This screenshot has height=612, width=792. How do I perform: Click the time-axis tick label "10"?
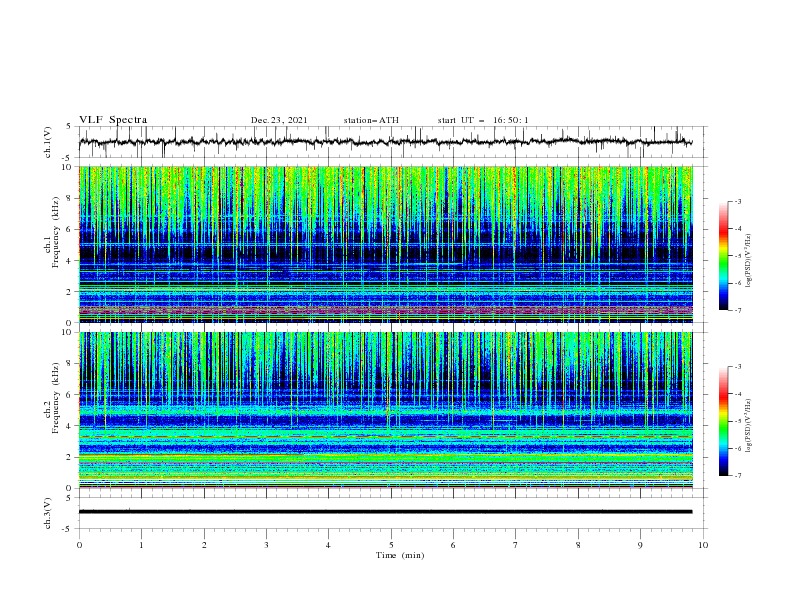tap(703, 545)
